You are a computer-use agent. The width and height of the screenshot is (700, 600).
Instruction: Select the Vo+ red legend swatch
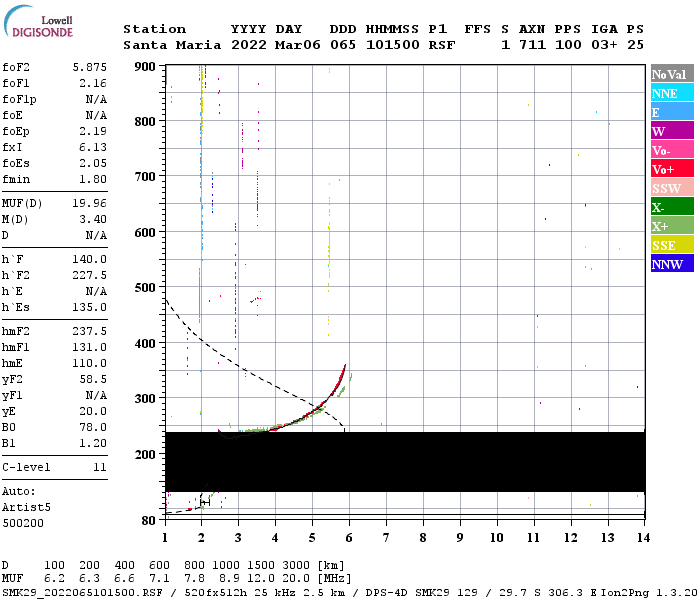click(672, 169)
